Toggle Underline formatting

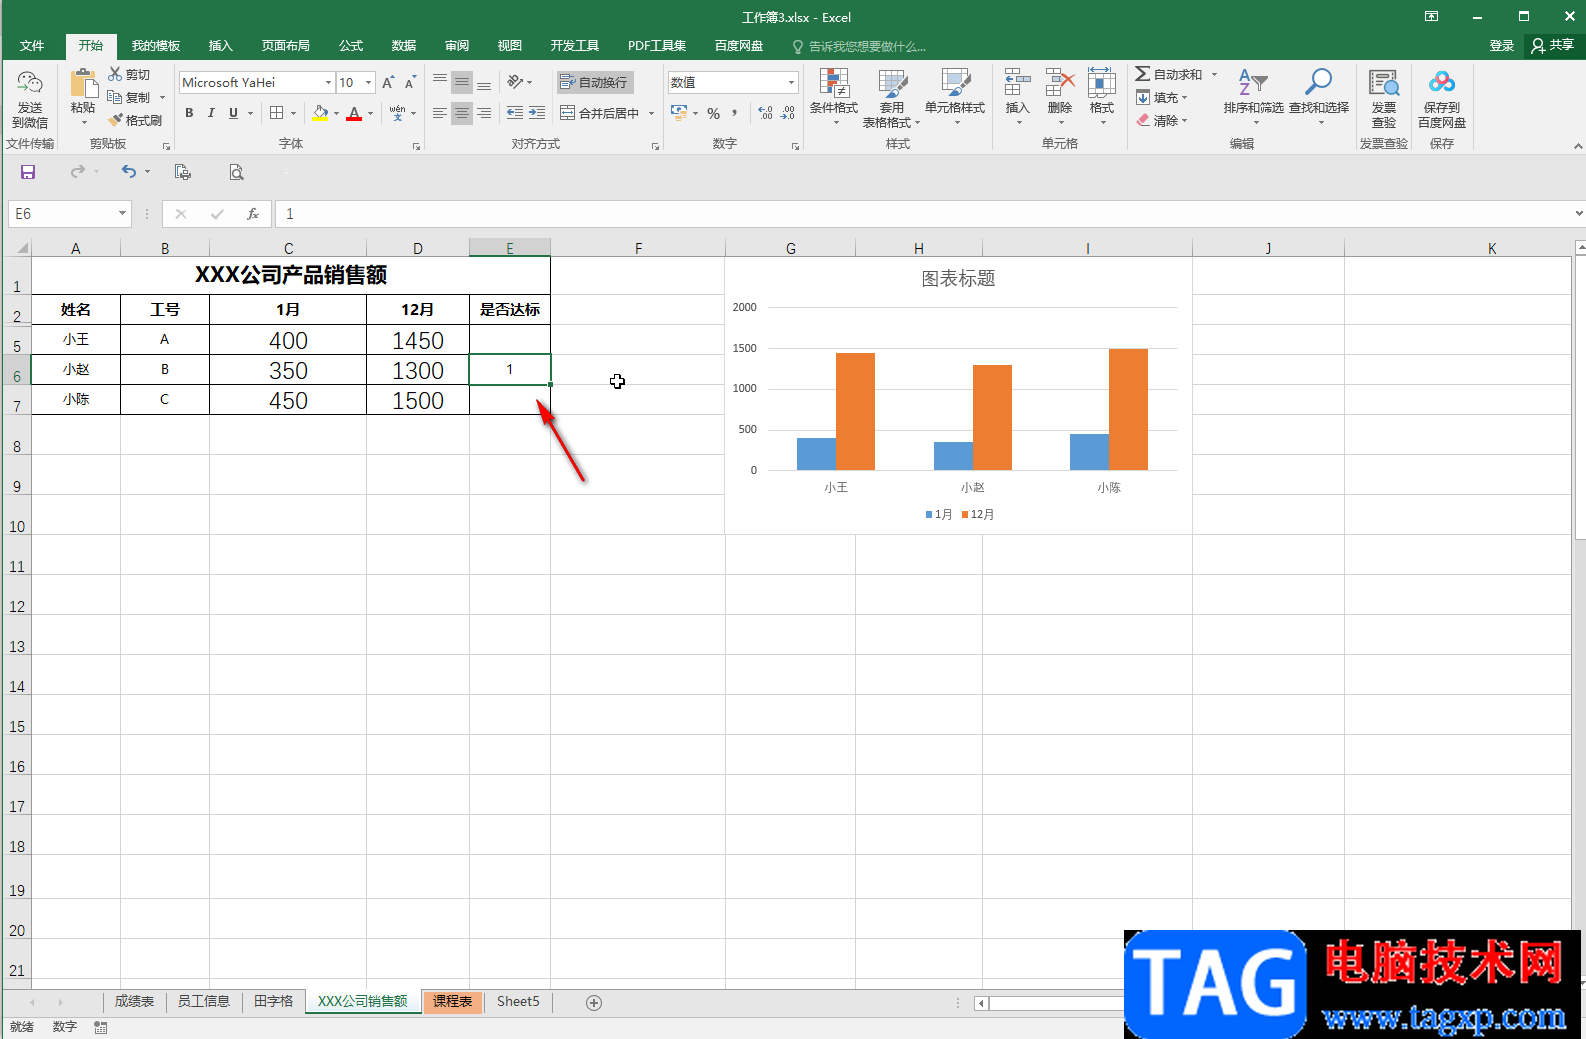pyautogui.click(x=233, y=113)
